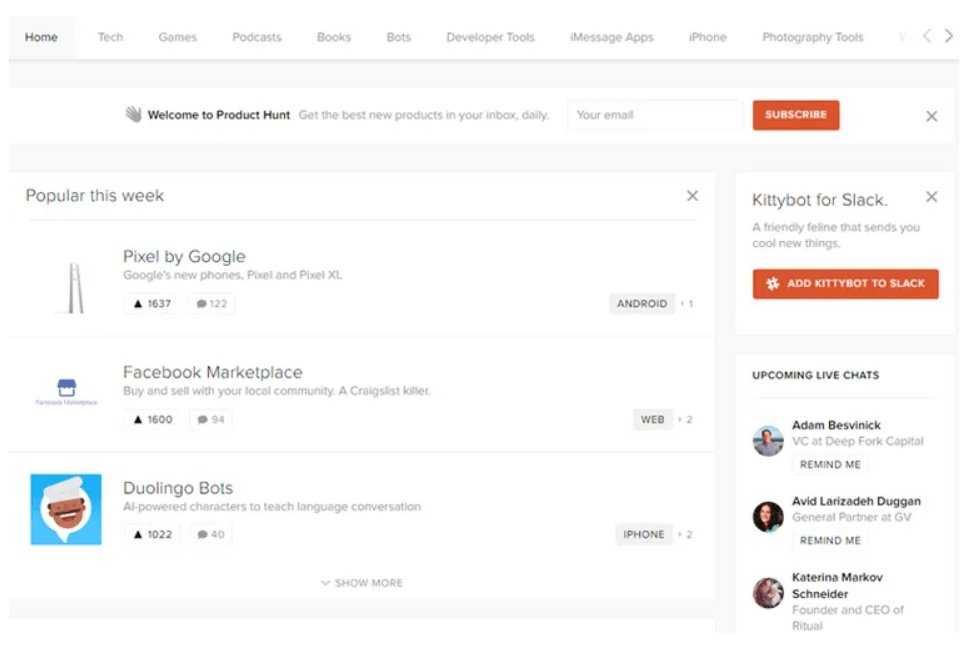This screenshot has height=650, width=964.
Task: Close the Popular this week section
Action: [693, 196]
